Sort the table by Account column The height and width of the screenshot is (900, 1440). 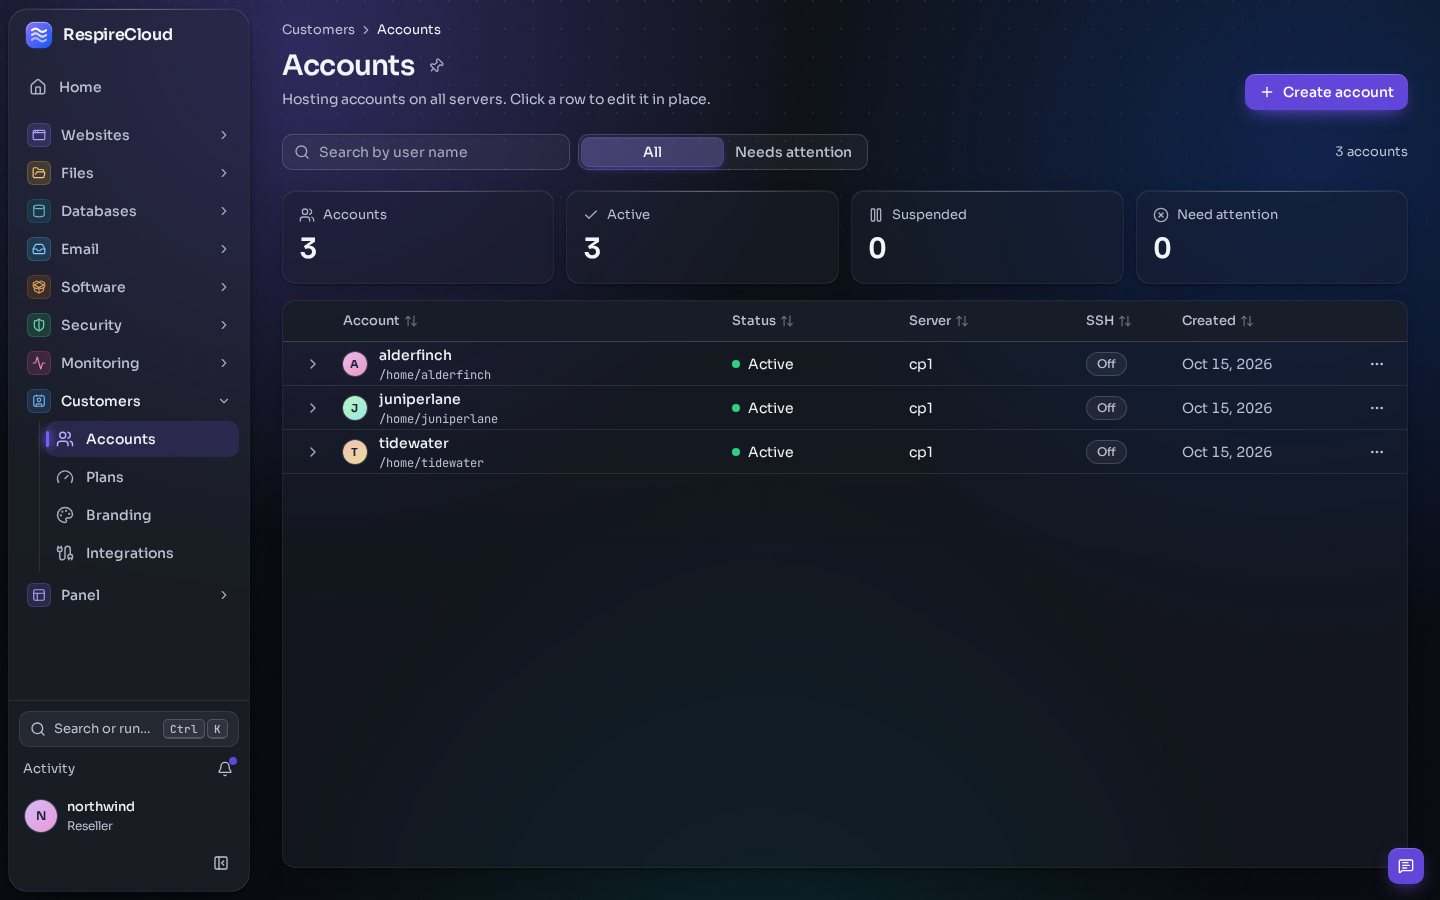click(380, 321)
